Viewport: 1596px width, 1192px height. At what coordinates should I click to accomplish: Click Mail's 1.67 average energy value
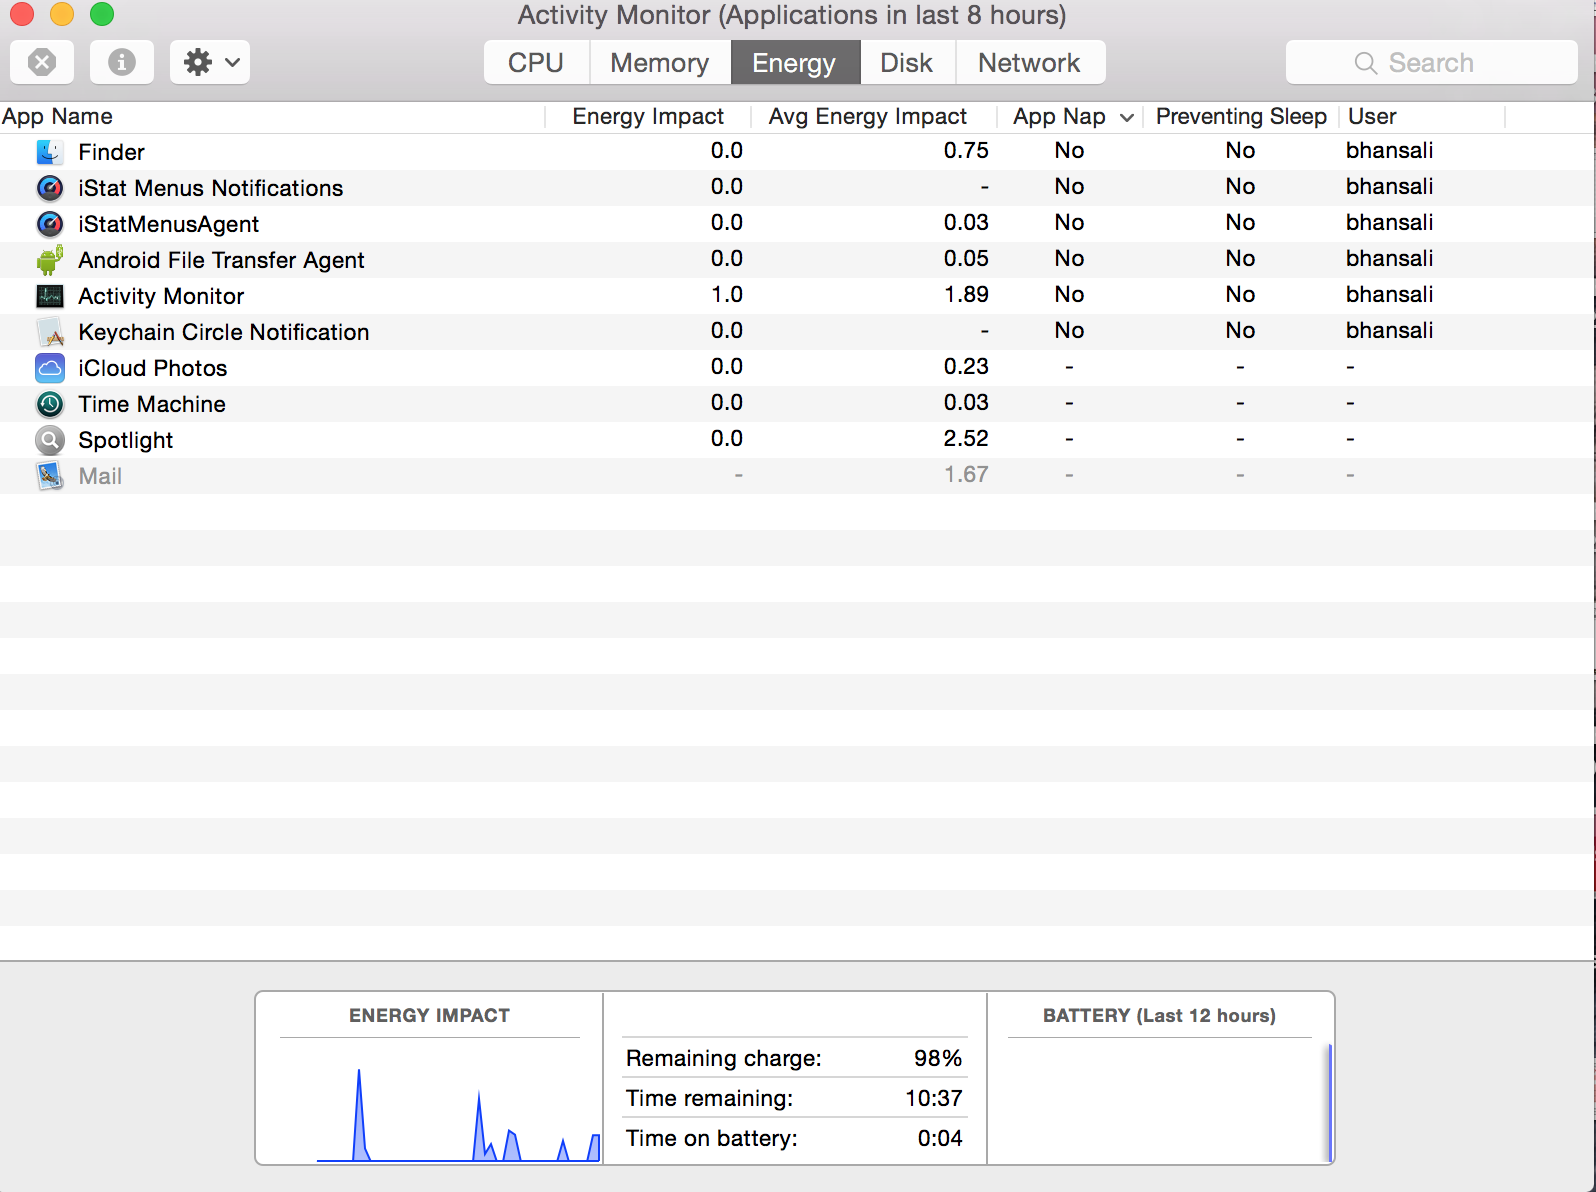(x=966, y=474)
